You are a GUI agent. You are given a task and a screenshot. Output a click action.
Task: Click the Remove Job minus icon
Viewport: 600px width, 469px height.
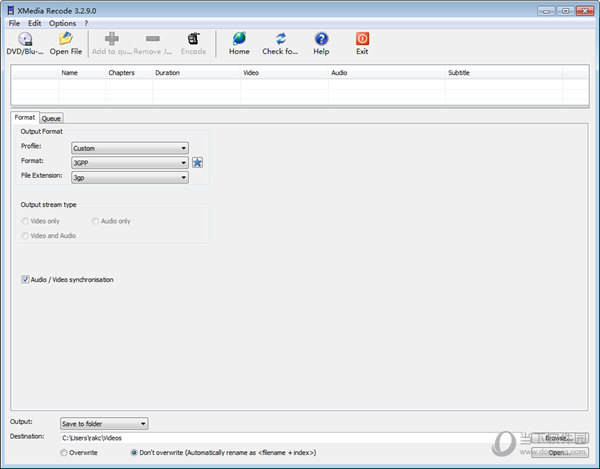(153, 38)
